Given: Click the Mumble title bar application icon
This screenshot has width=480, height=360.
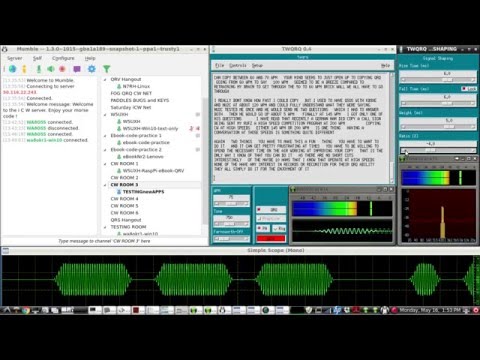Looking at the screenshot, I should click(5, 49).
